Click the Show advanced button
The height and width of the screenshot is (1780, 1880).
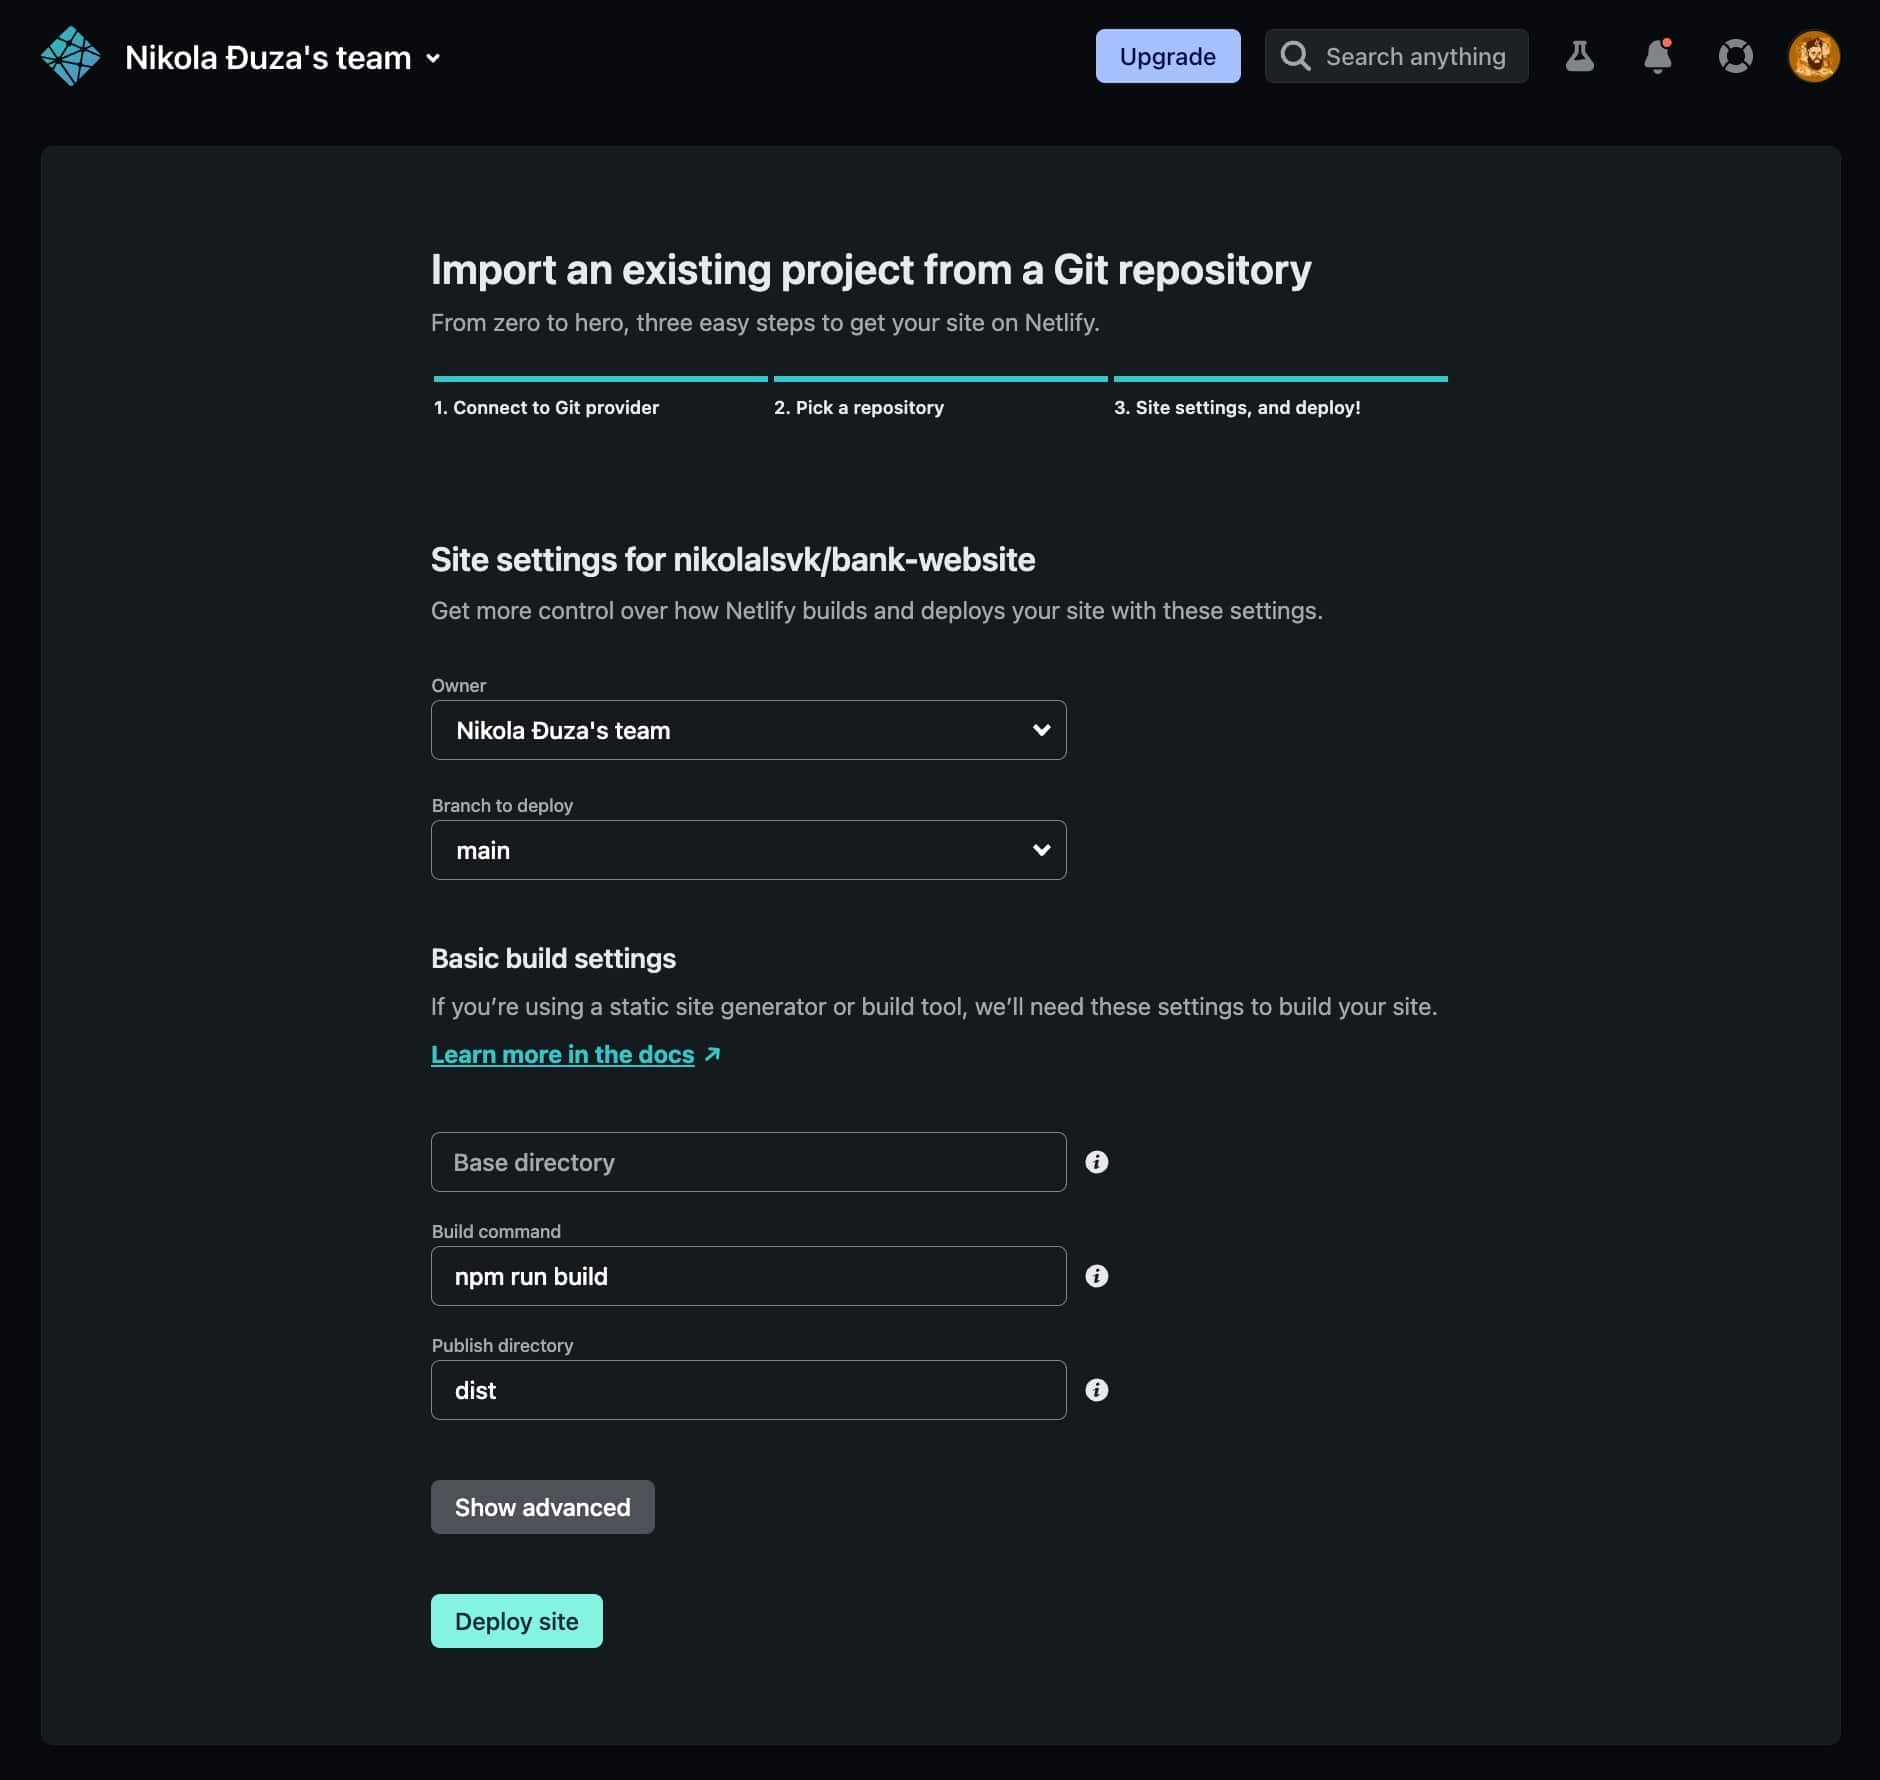(542, 1507)
